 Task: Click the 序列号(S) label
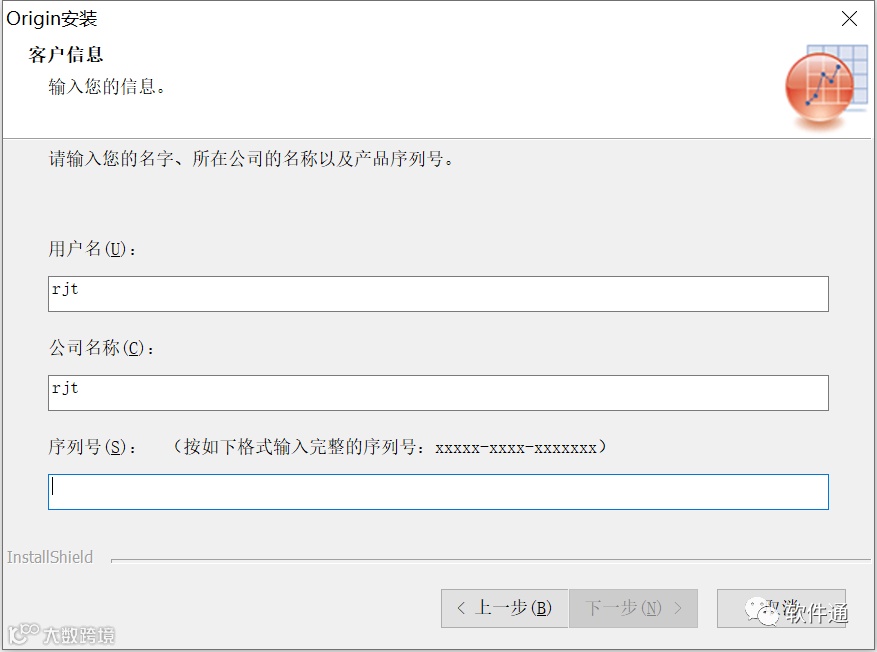pyautogui.click(x=92, y=447)
